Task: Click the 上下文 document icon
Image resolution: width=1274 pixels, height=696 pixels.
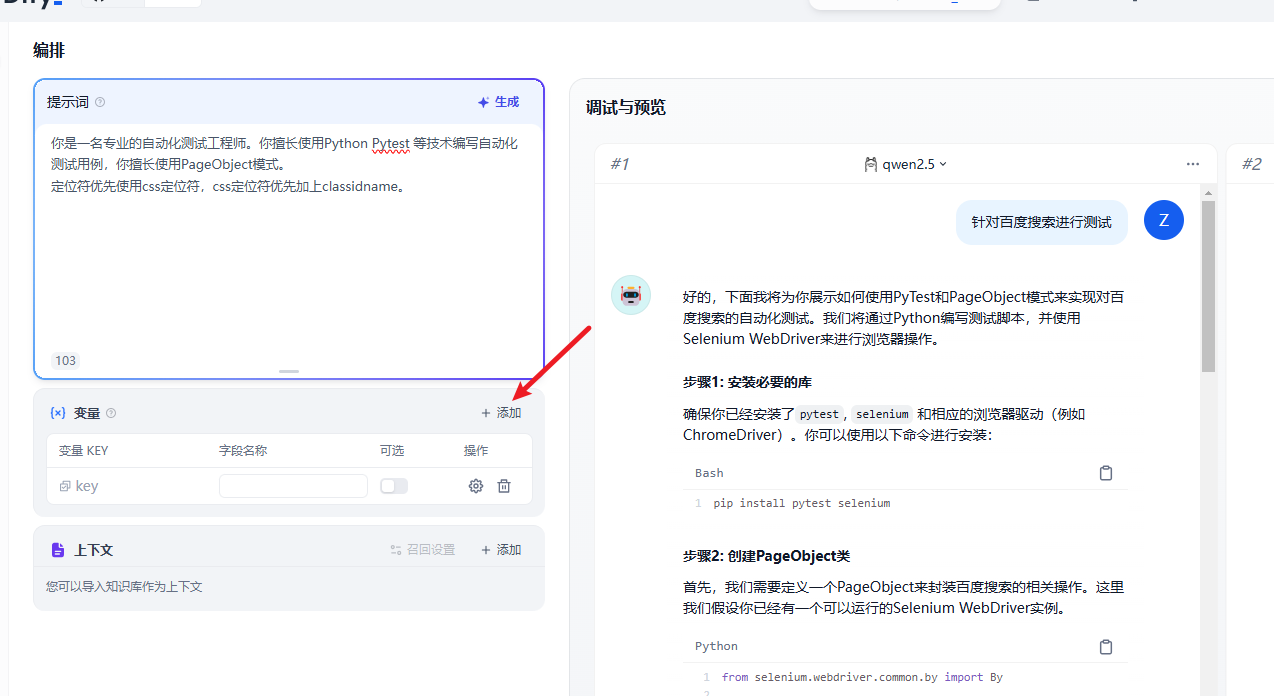Action: pyautogui.click(x=58, y=550)
